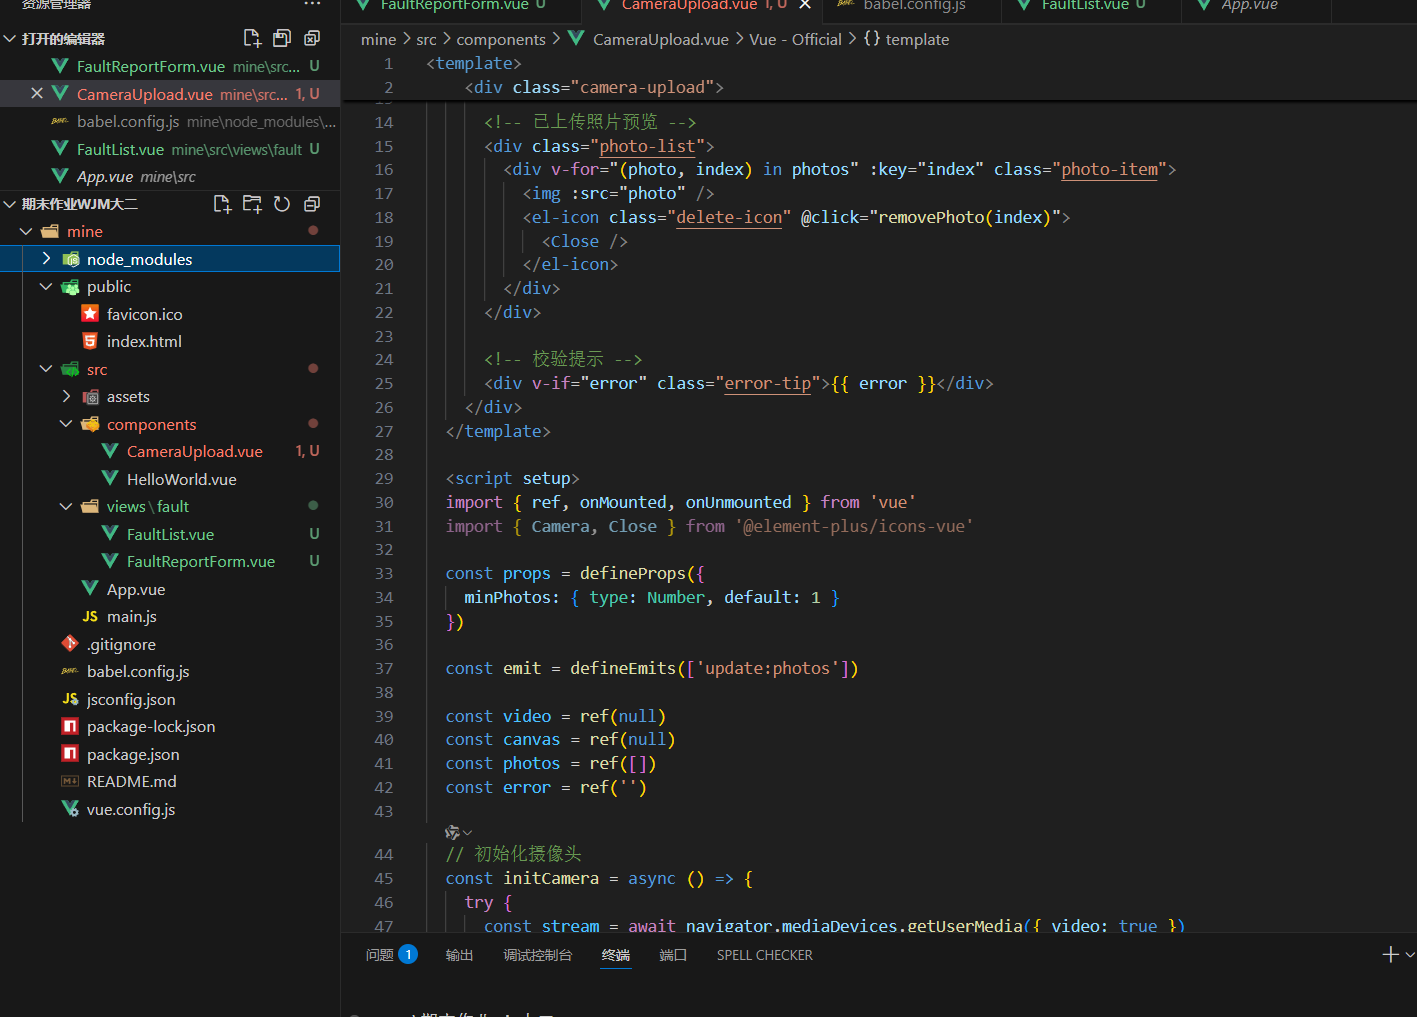This screenshot has height=1017, width=1417.
Task: Close CameraUpload.vue in open editors list
Action: coord(37,93)
